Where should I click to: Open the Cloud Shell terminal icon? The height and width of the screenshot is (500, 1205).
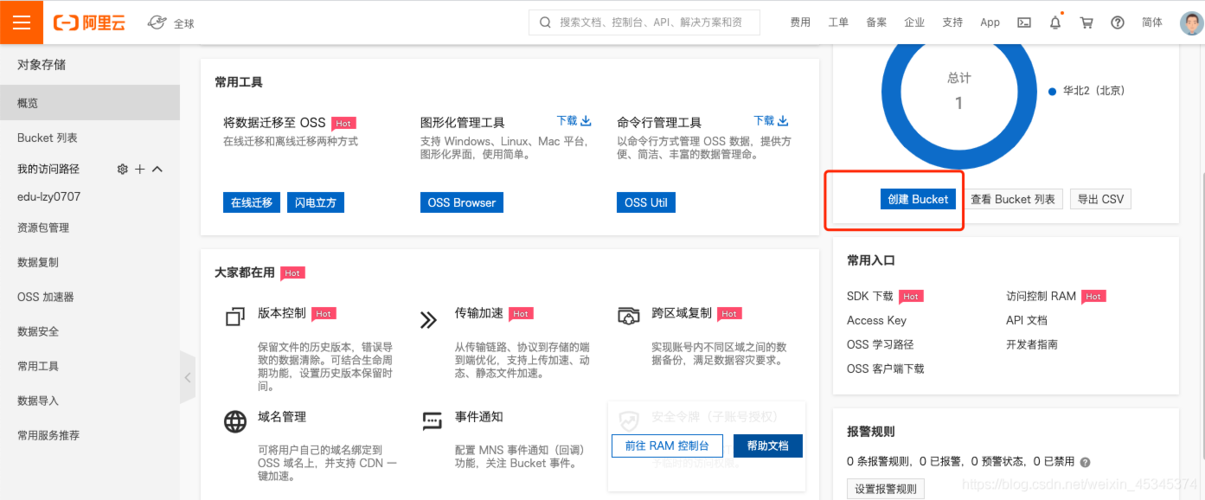pos(1024,23)
